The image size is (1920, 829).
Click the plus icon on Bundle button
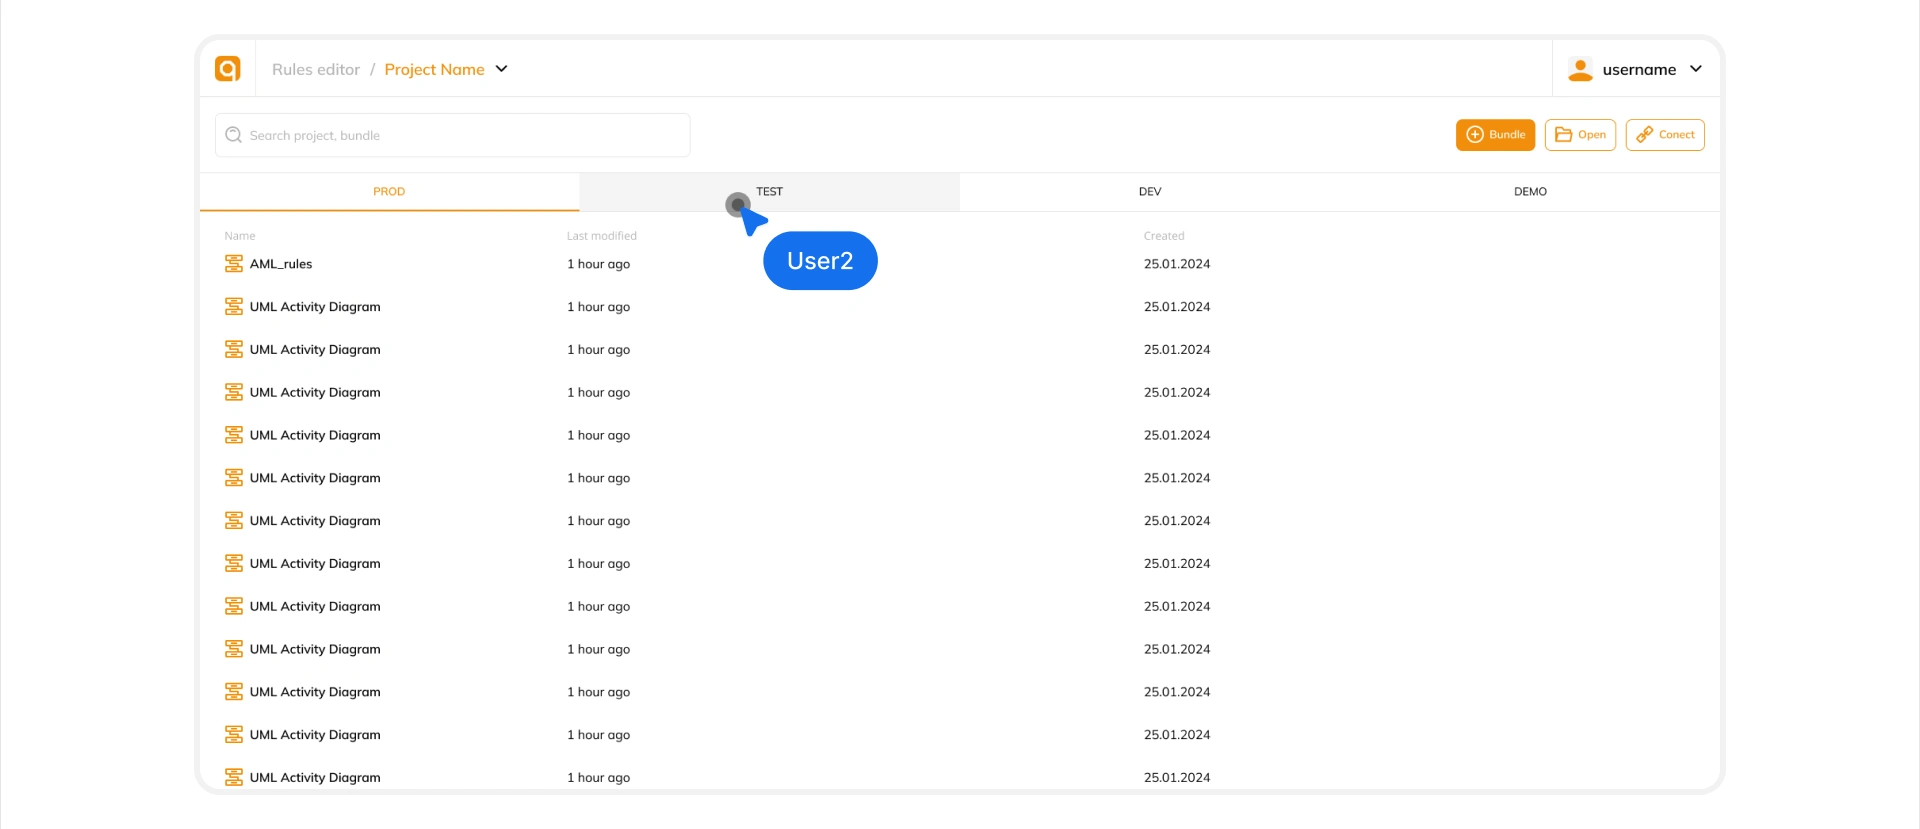pos(1474,135)
